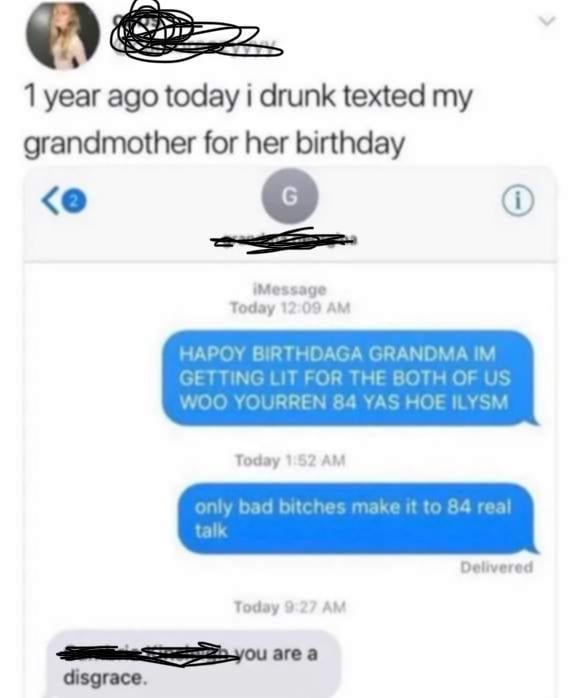584x698 pixels.
Task: Tap the iMessage label above first timestamp
Action: click(x=290, y=289)
